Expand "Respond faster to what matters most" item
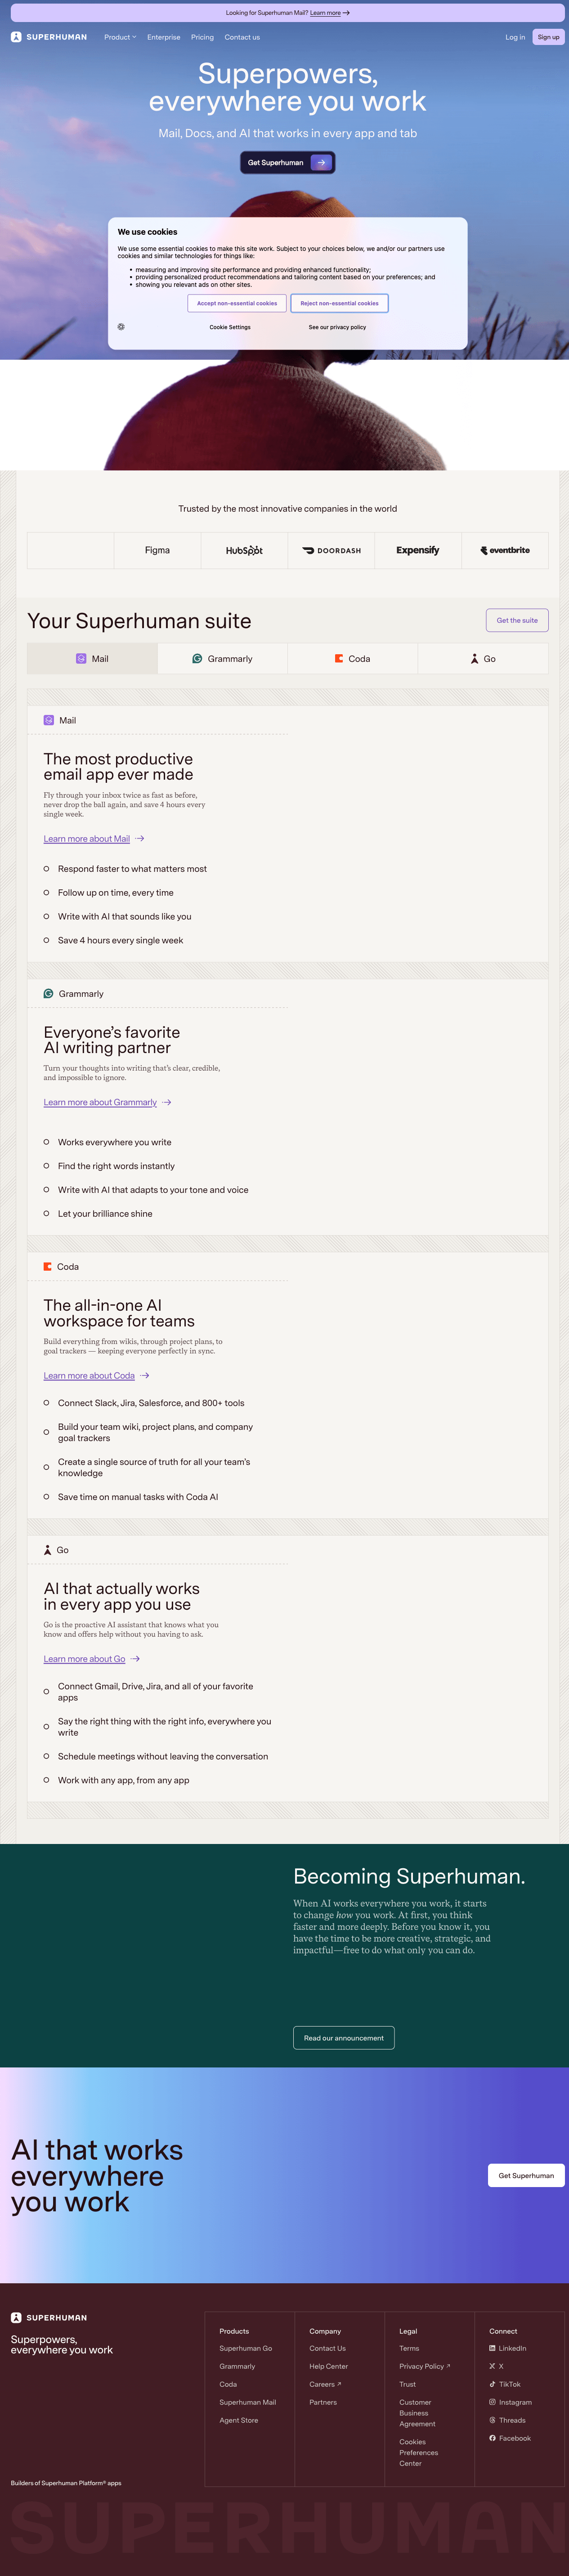 tap(132, 869)
